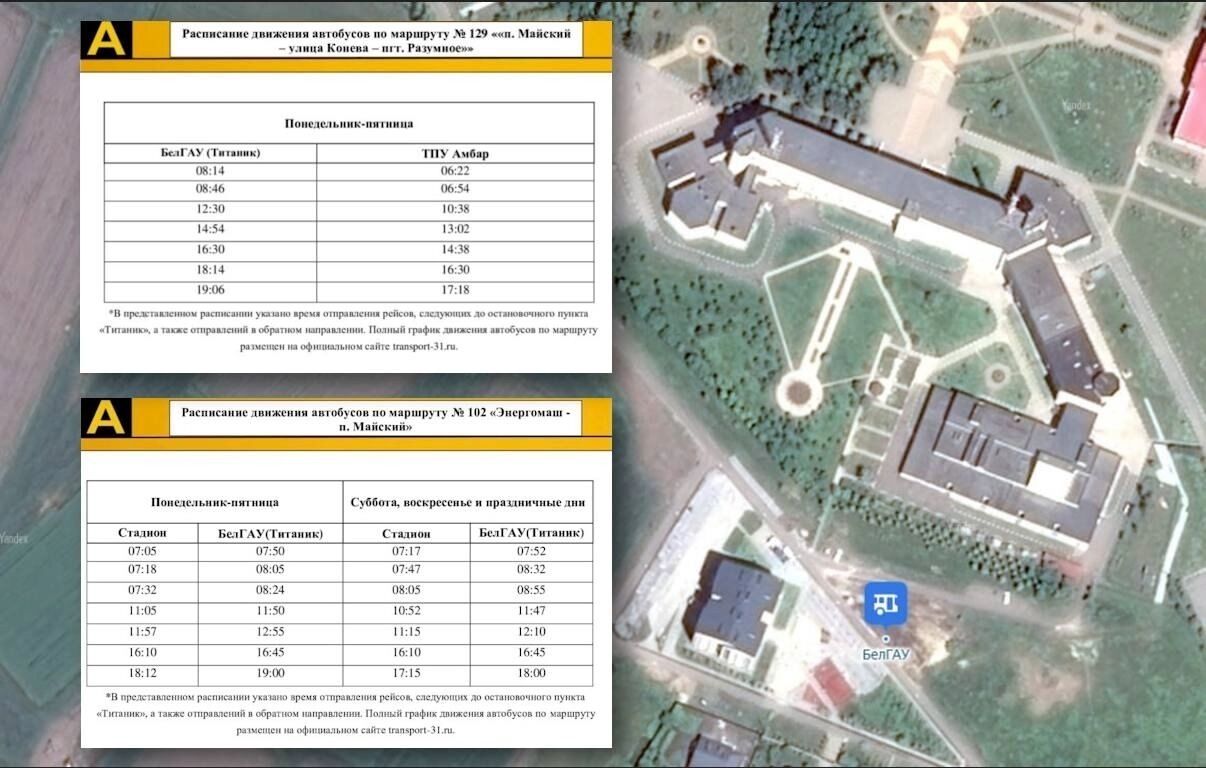Click the circular flowerbed on the map
This screenshot has width=1206, height=768.
(798, 390)
